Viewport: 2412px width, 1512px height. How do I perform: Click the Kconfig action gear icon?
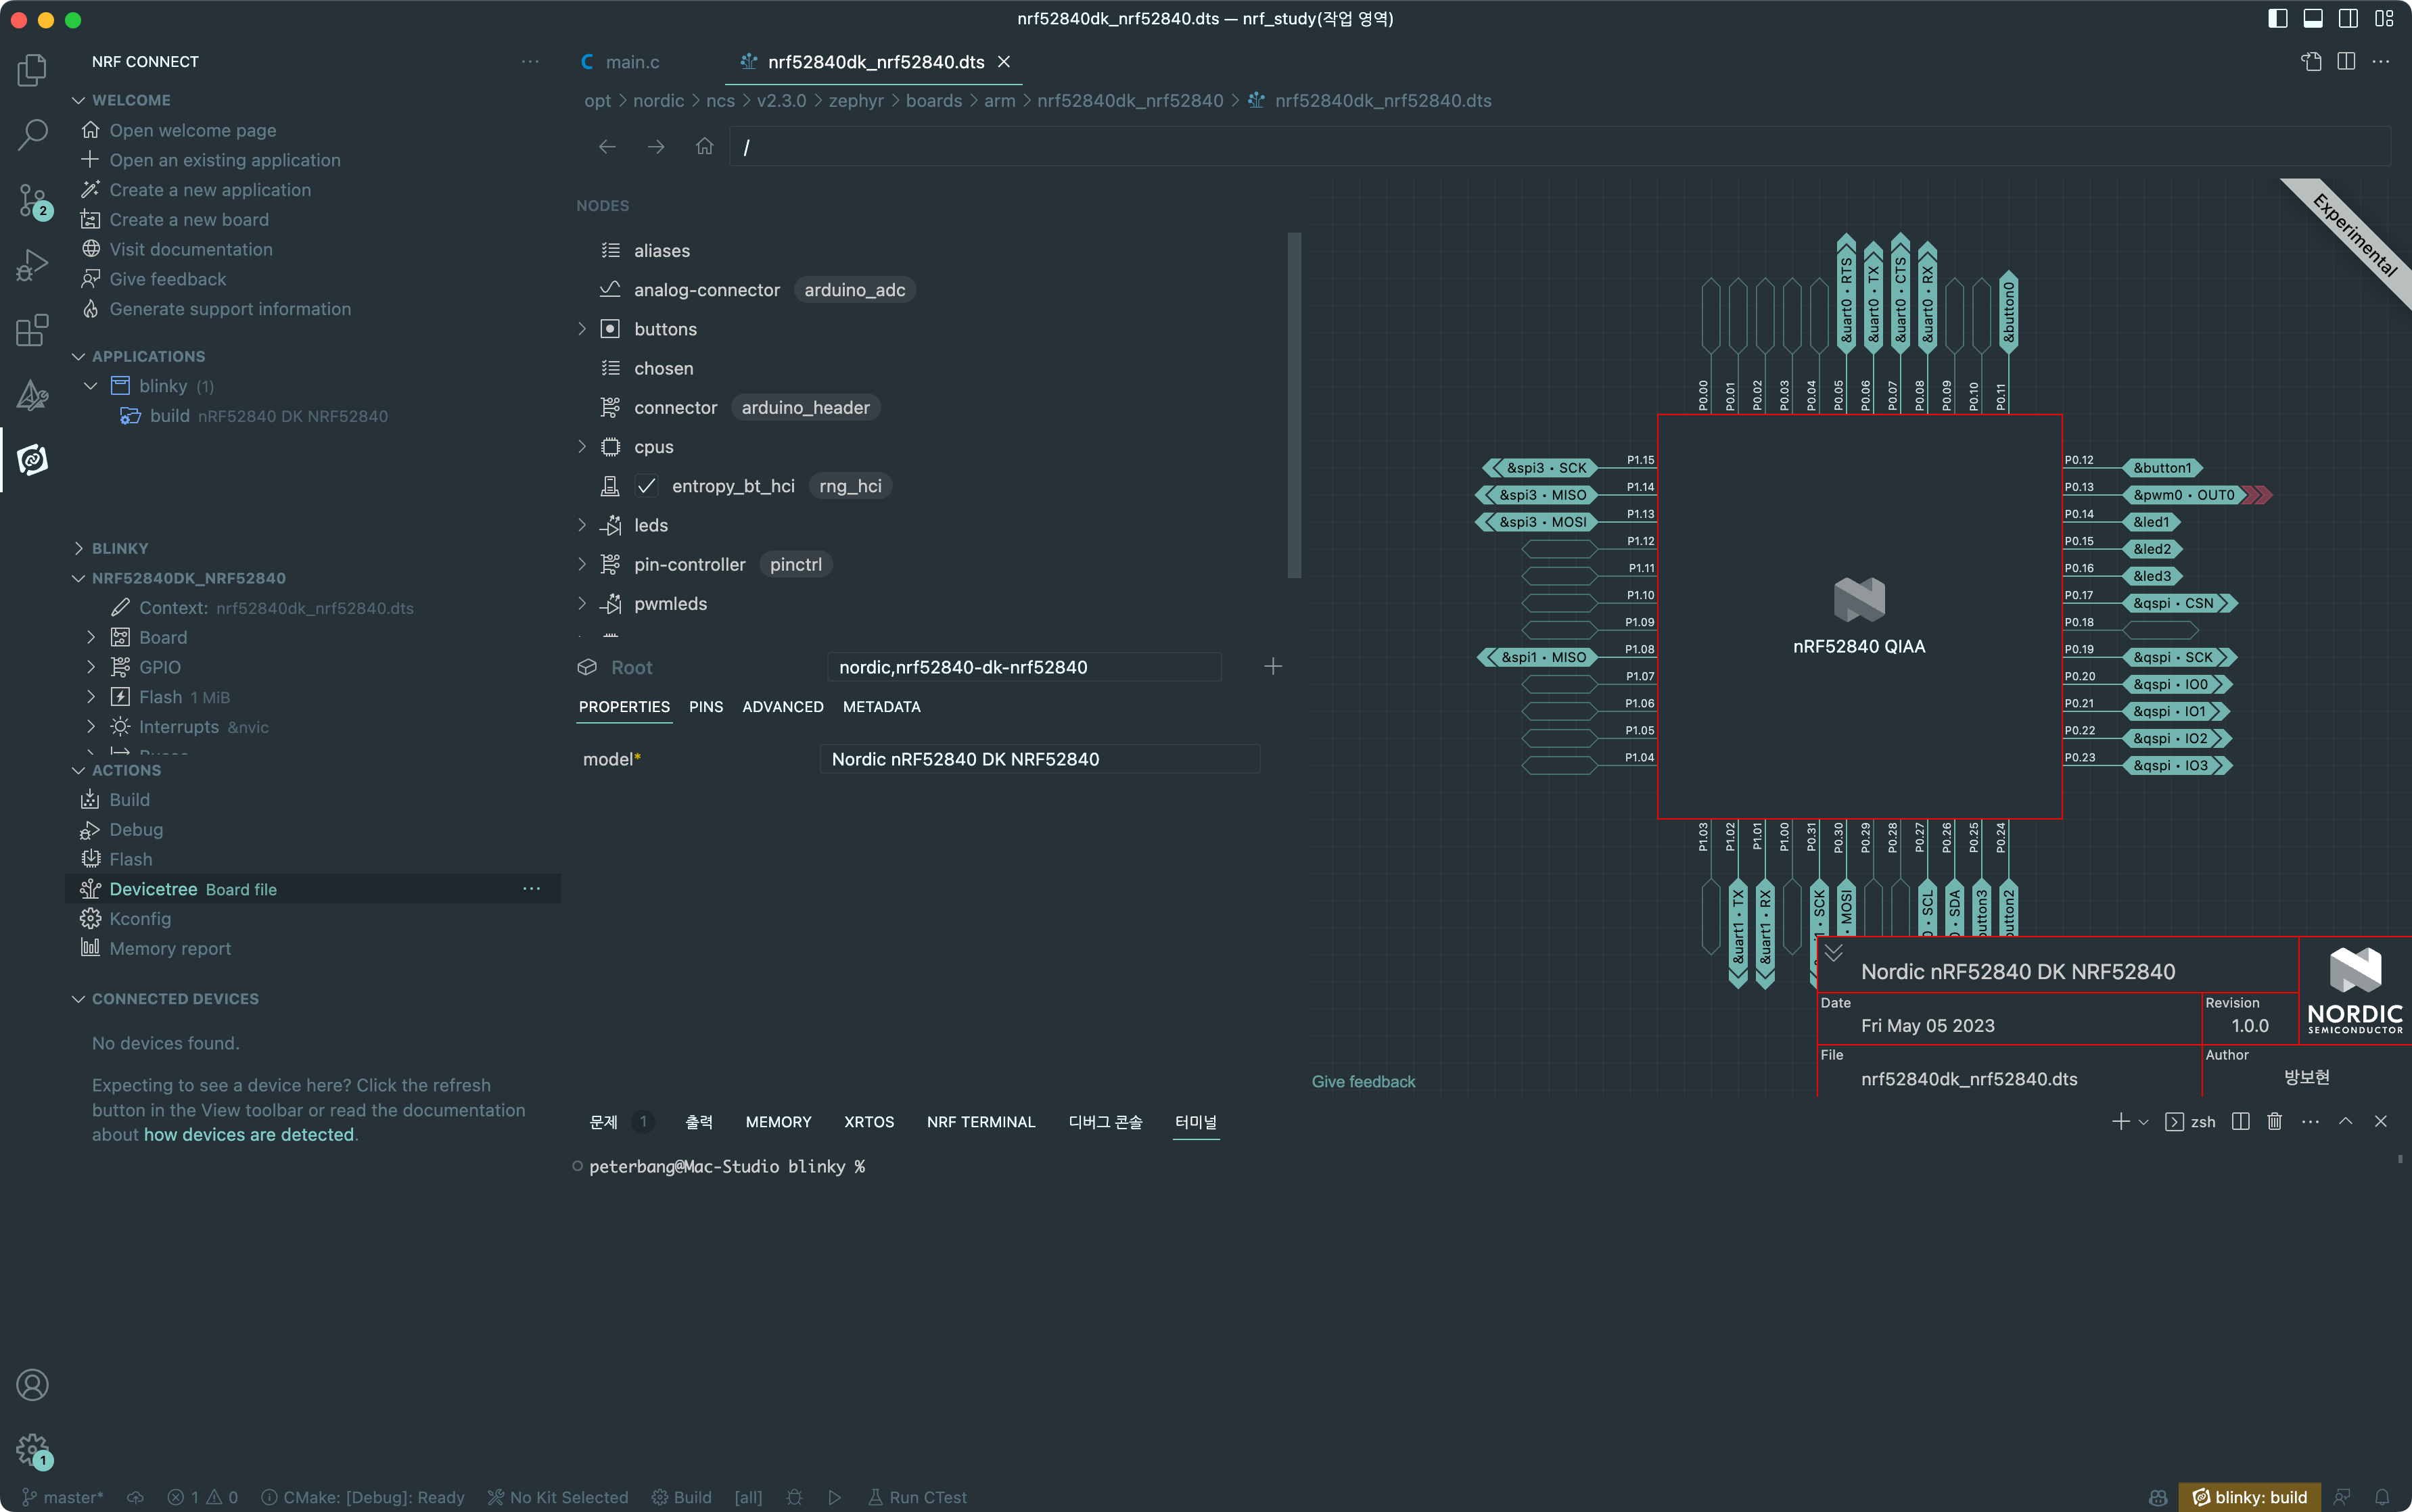pos(91,919)
